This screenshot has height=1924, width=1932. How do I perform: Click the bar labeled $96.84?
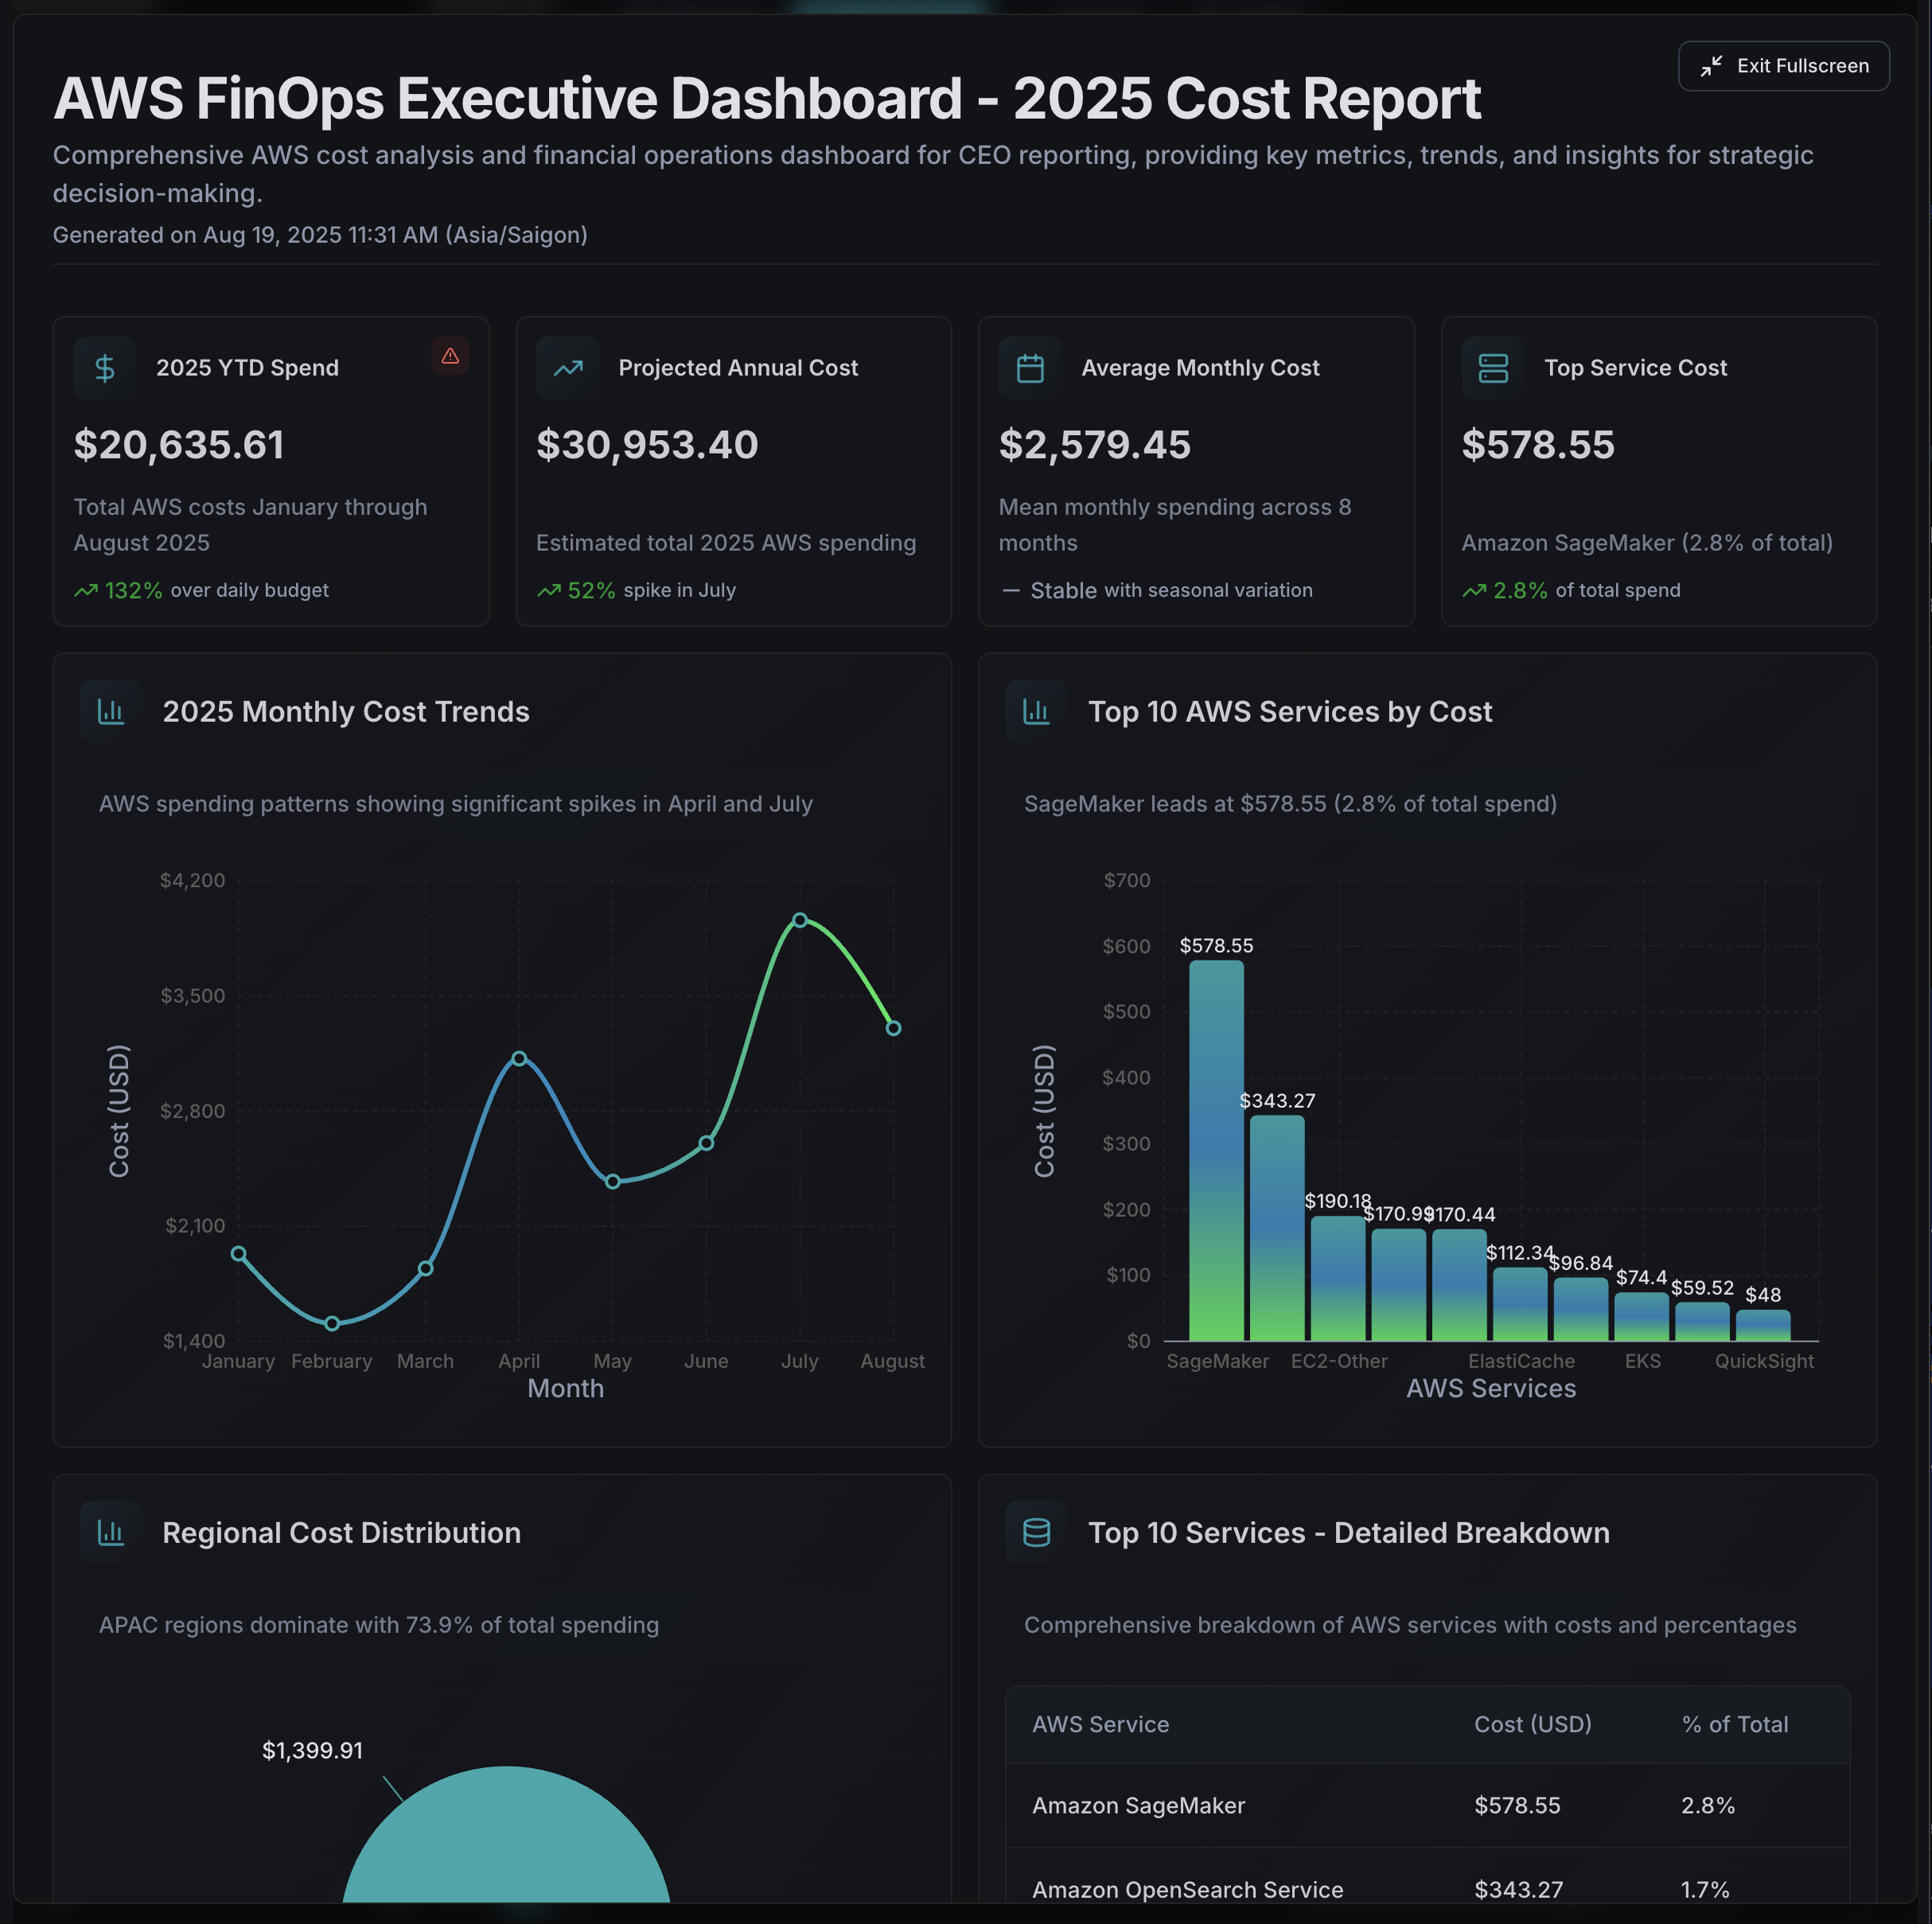[x=1581, y=1309]
